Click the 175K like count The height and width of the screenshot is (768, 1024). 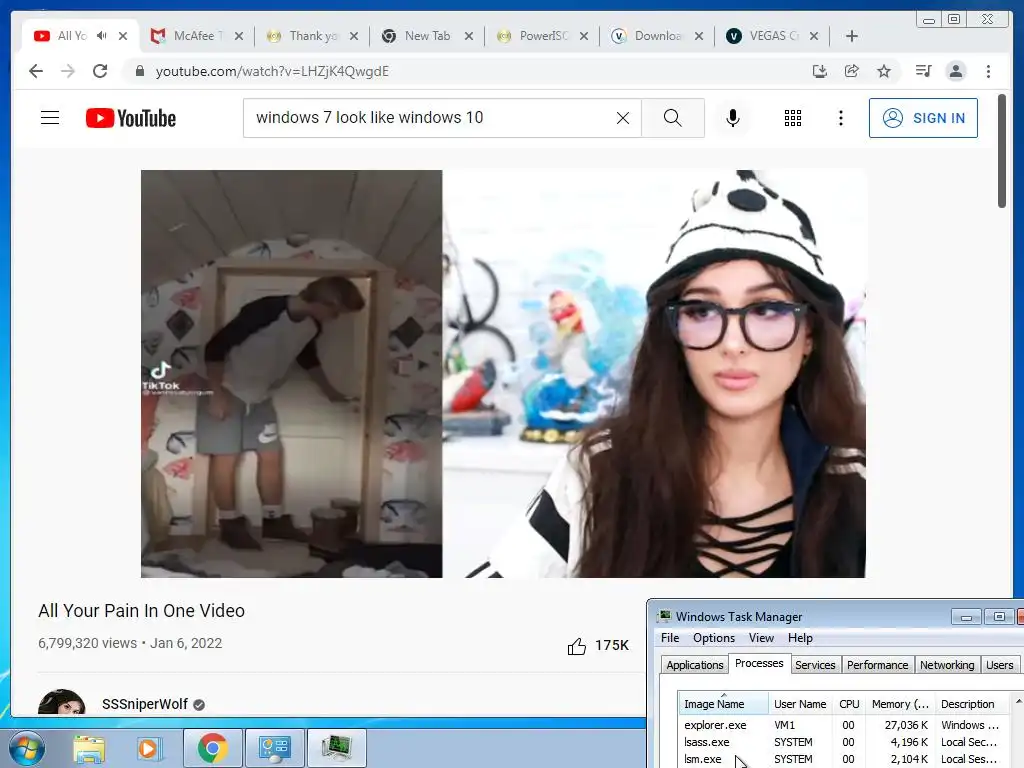click(x=611, y=646)
